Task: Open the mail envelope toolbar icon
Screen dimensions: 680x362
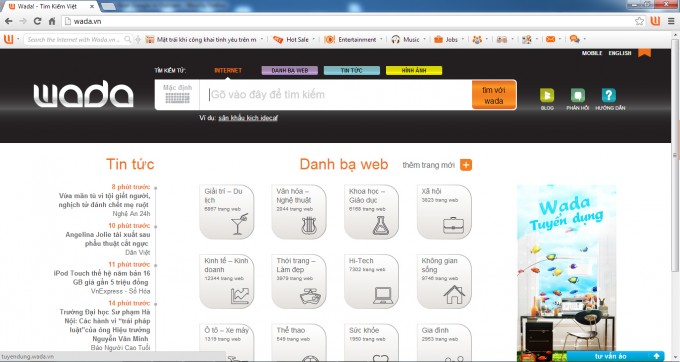Action: [550, 39]
